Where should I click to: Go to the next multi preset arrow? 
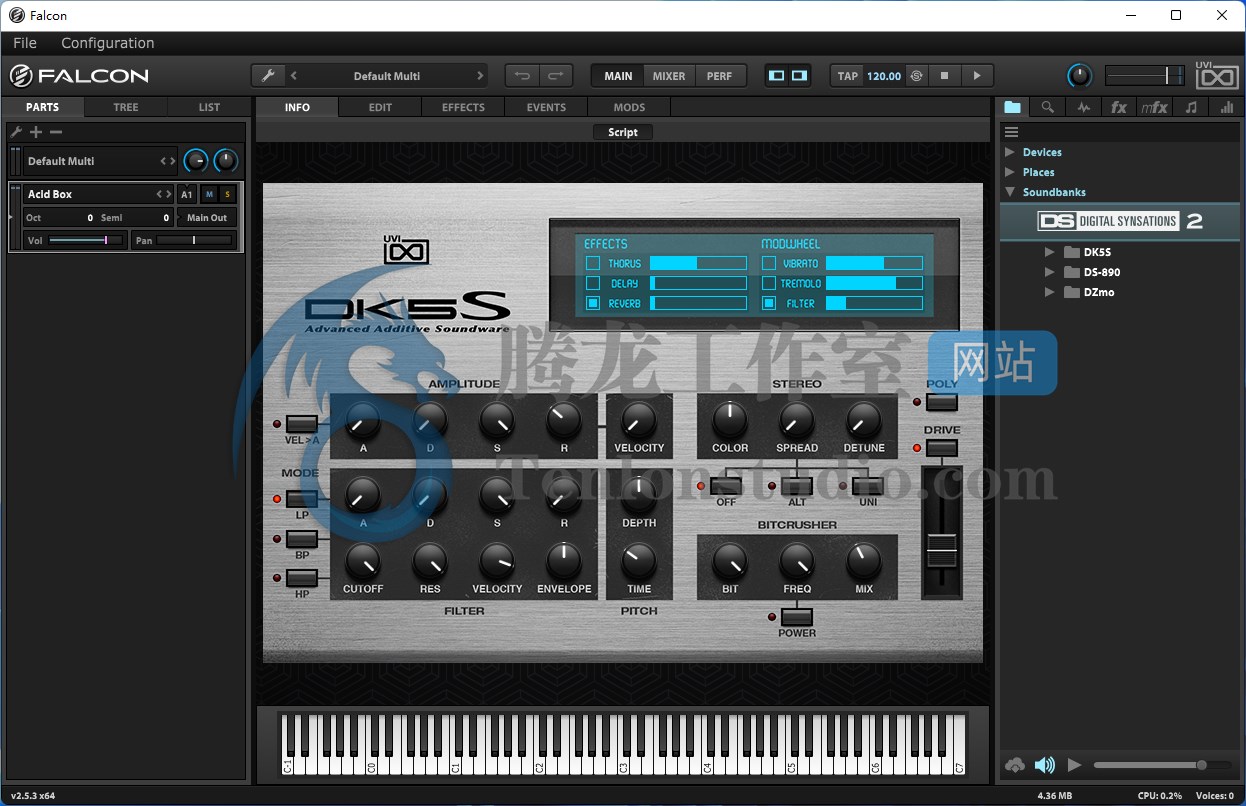pyautogui.click(x=480, y=76)
